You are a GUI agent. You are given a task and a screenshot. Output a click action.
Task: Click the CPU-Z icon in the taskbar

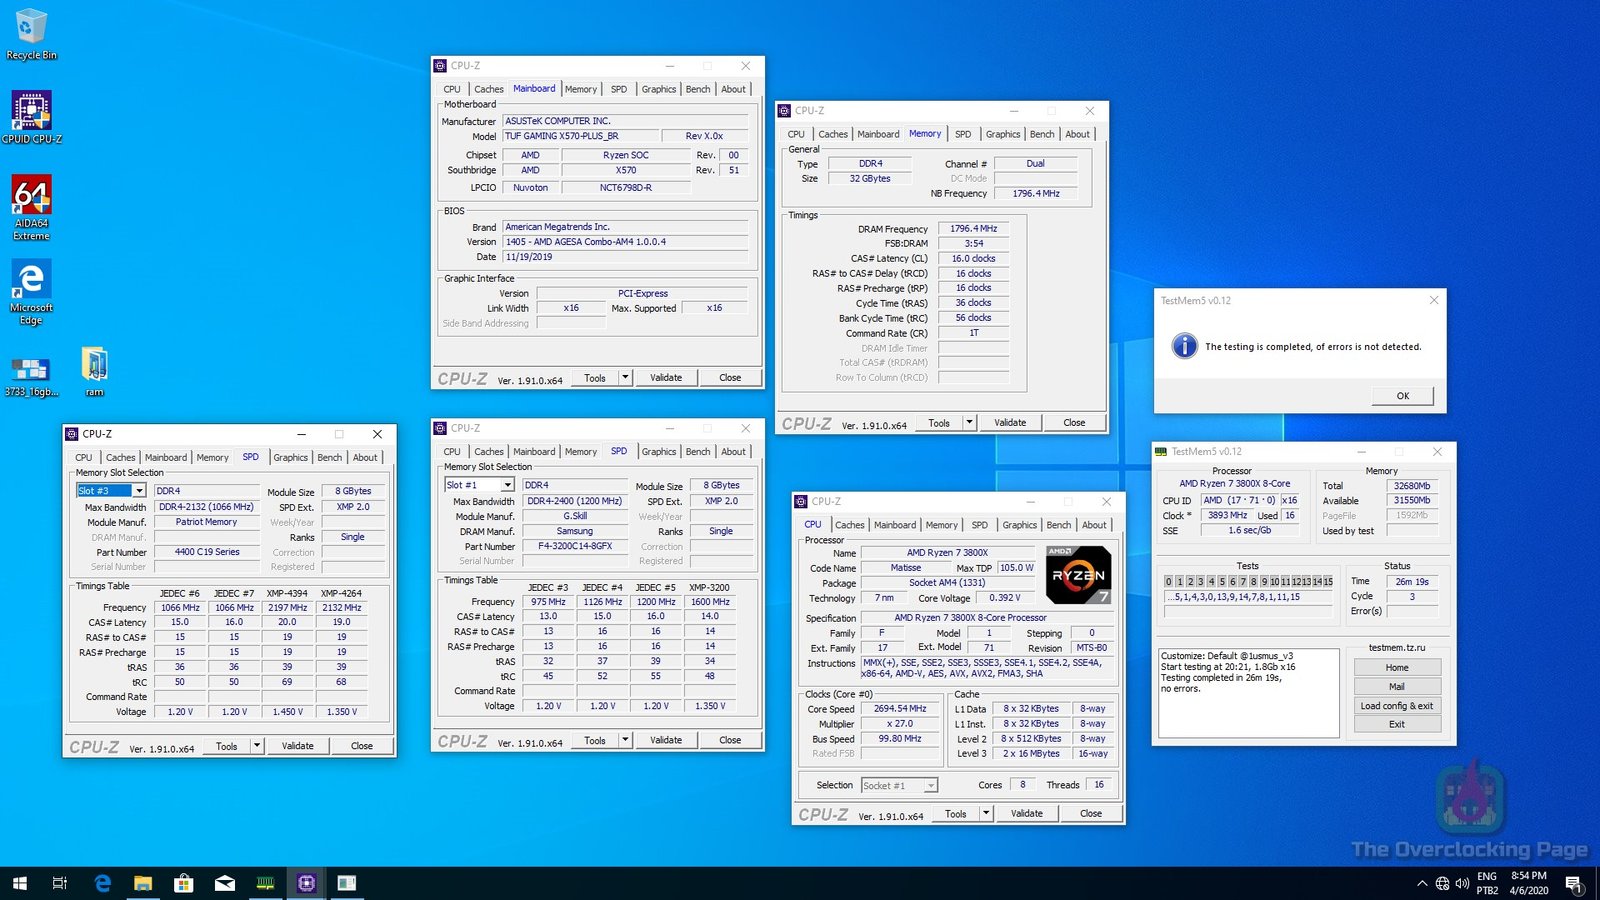(x=306, y=883)
